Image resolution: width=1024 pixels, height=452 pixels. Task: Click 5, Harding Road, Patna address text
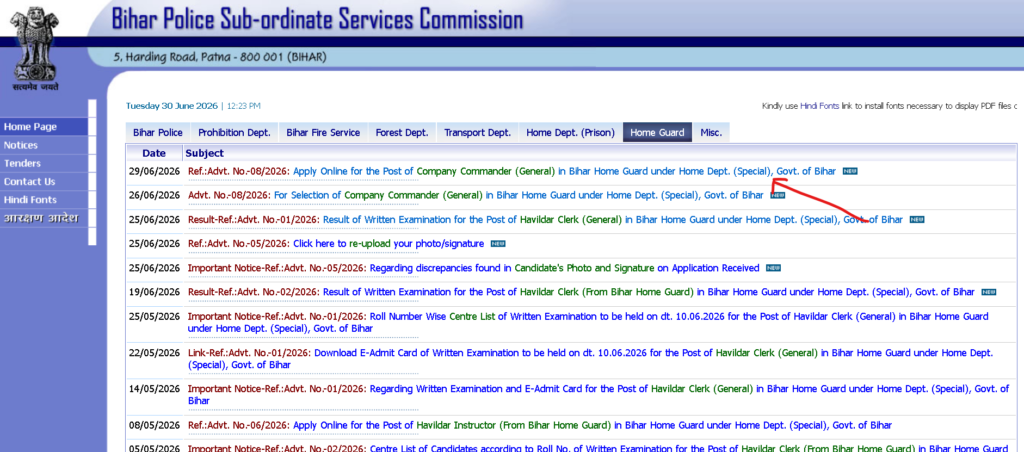pyautogui.click(x=220, y=57)
